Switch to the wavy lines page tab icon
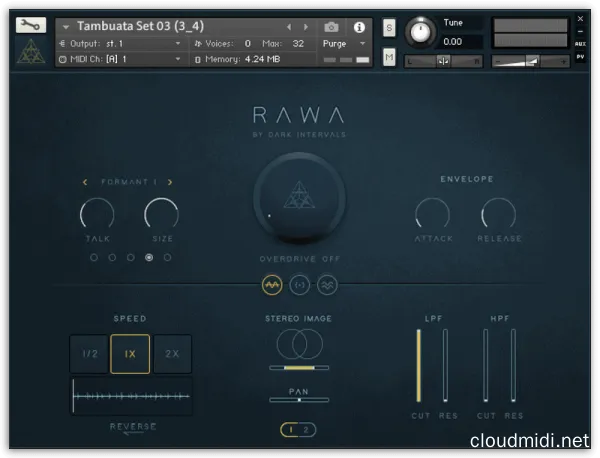 (327, 285)
